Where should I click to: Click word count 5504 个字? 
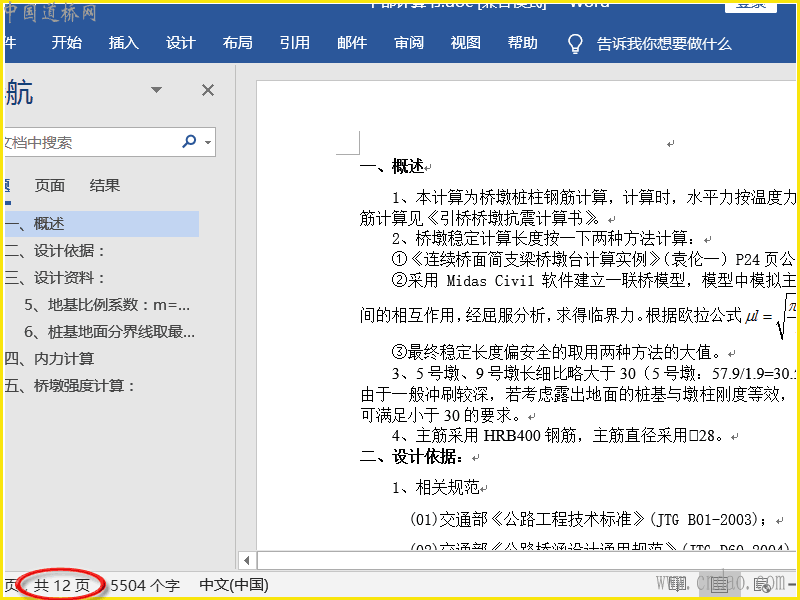click(145, 585)
